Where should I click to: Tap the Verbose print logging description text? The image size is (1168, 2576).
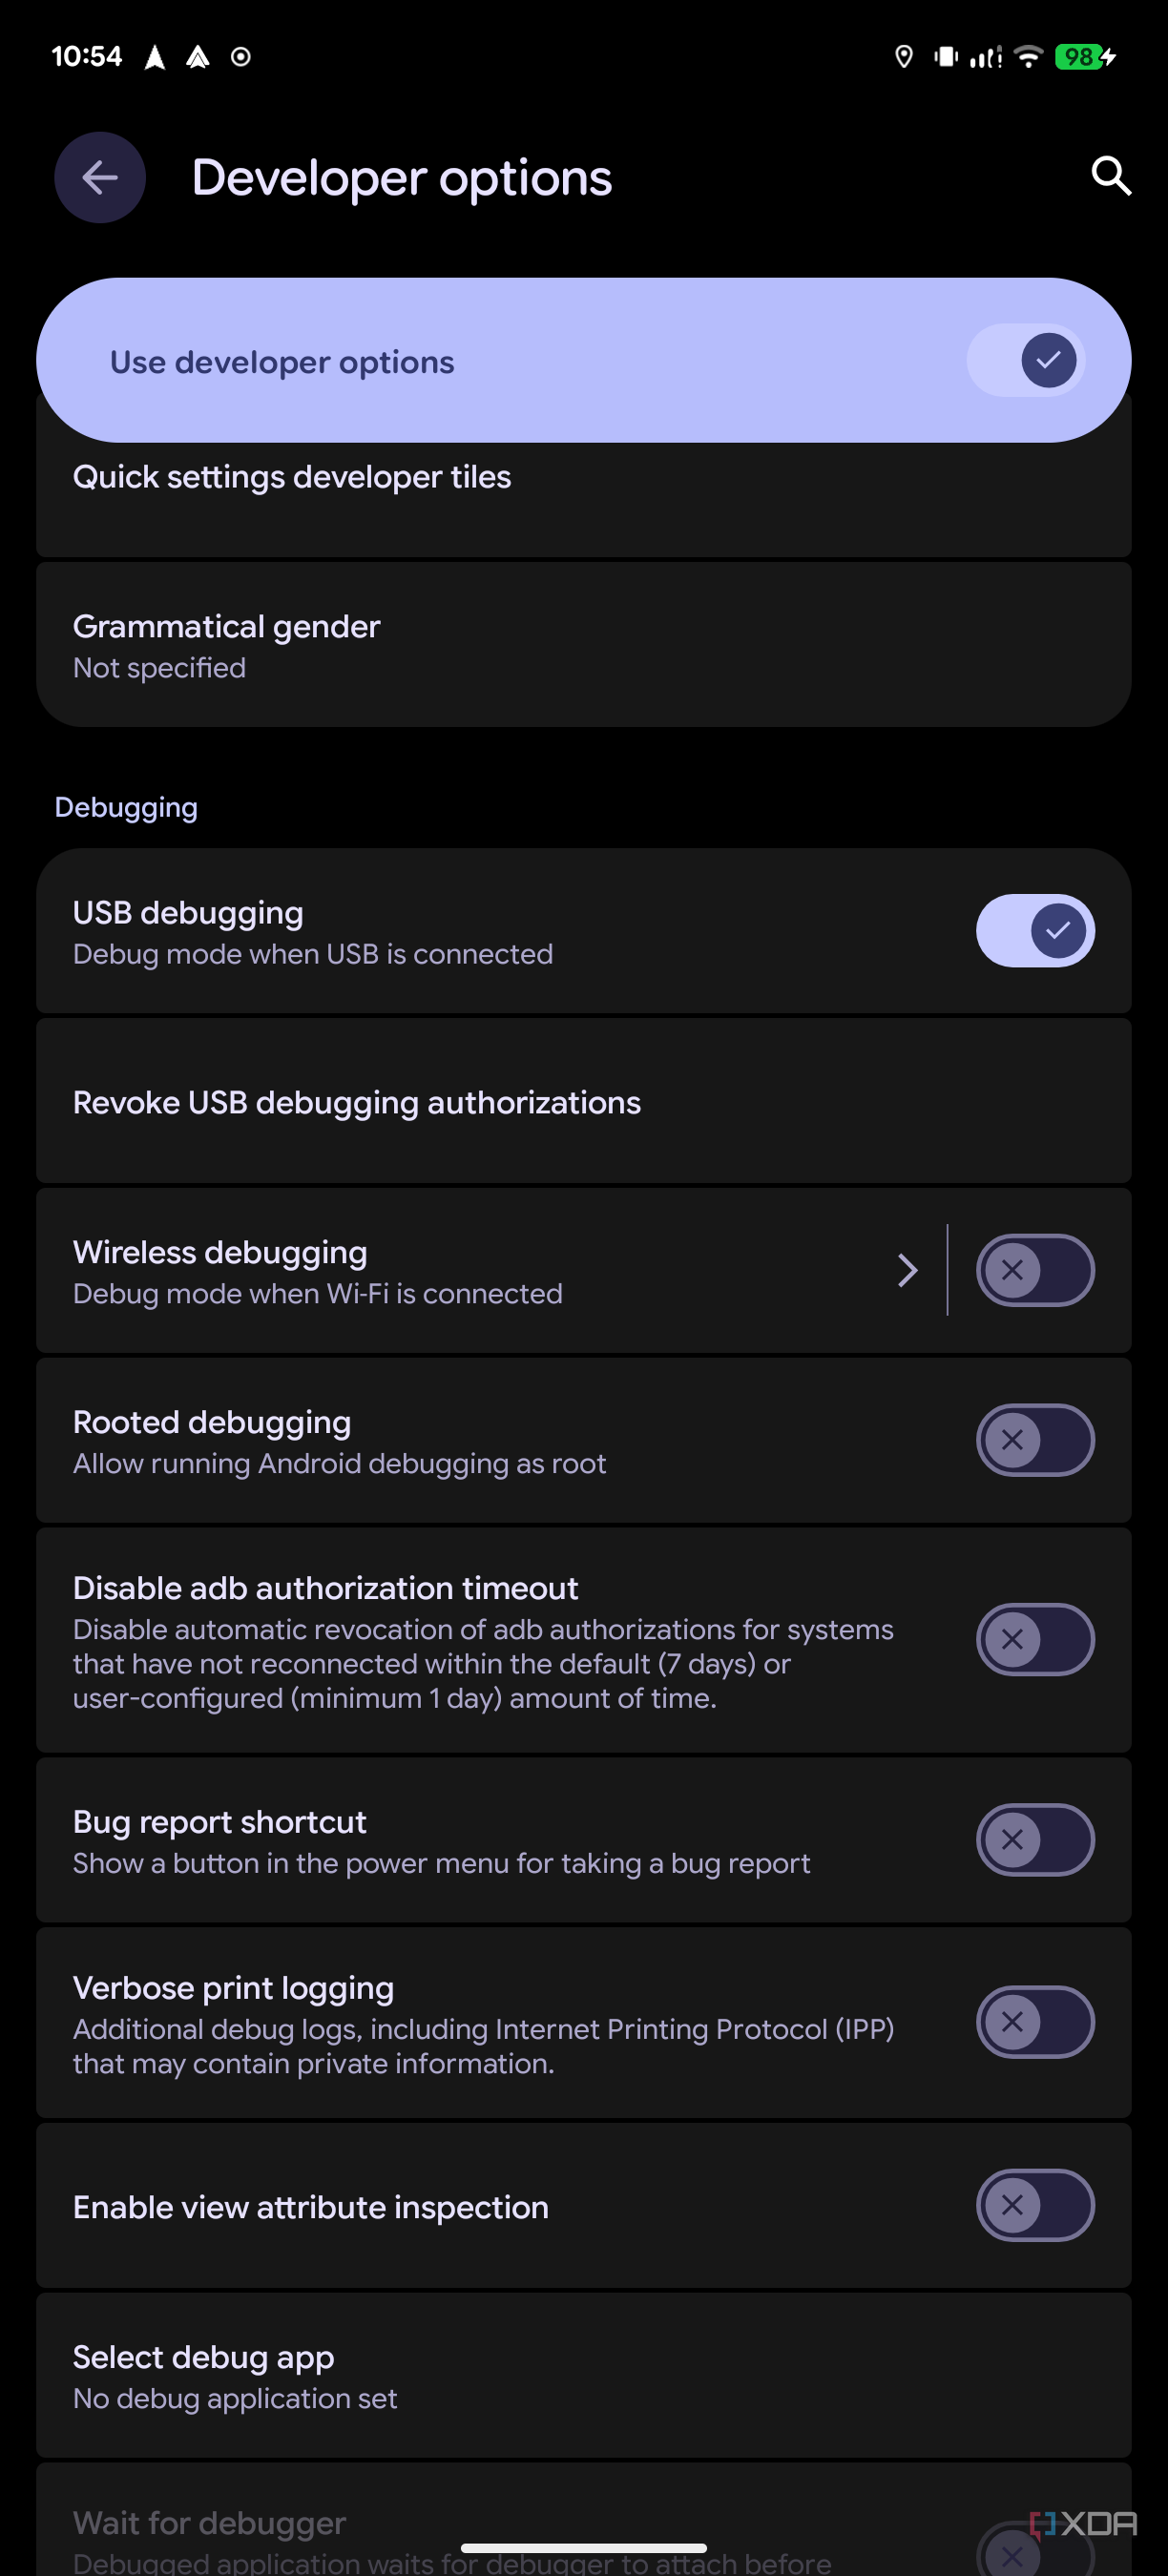point(483,2046)
